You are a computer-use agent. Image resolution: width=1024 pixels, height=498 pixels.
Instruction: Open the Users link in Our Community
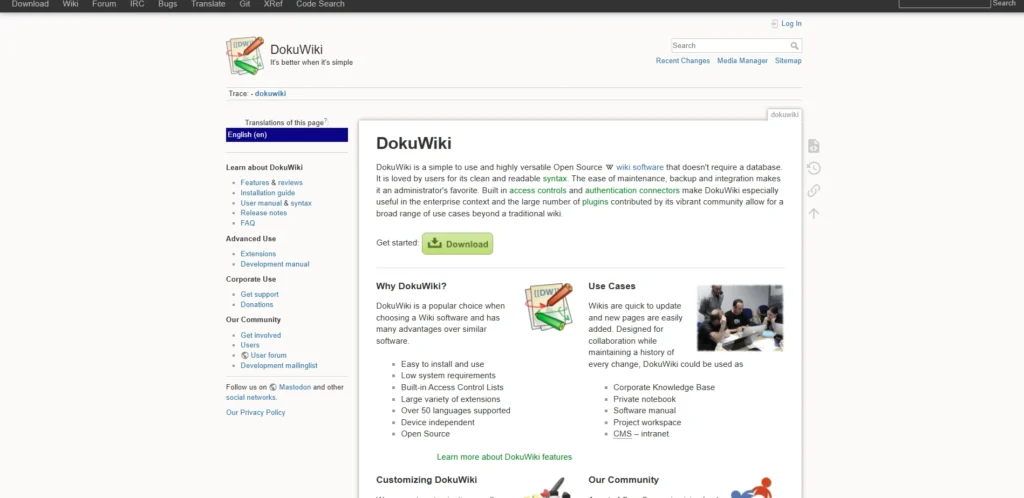tap(249, 345)
